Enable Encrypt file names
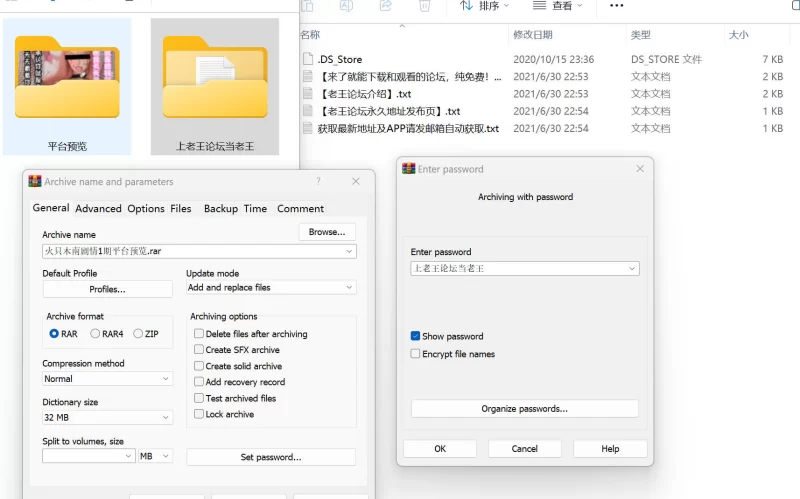The width and height of the screenshot is (800, 499). click(x=415, y=354)
